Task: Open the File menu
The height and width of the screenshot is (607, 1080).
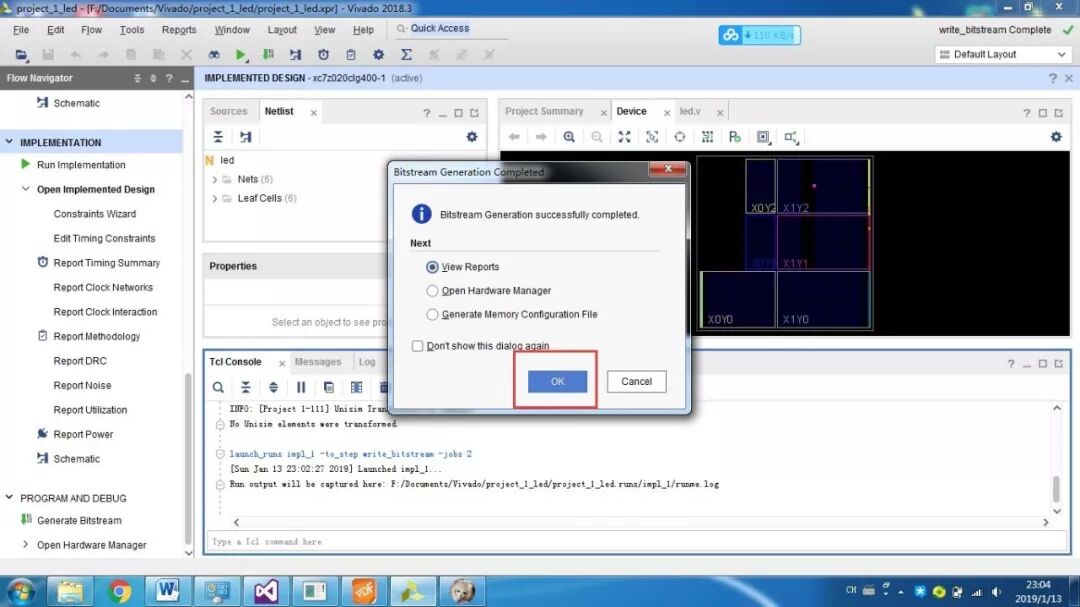Action: (x=21, y=30)
